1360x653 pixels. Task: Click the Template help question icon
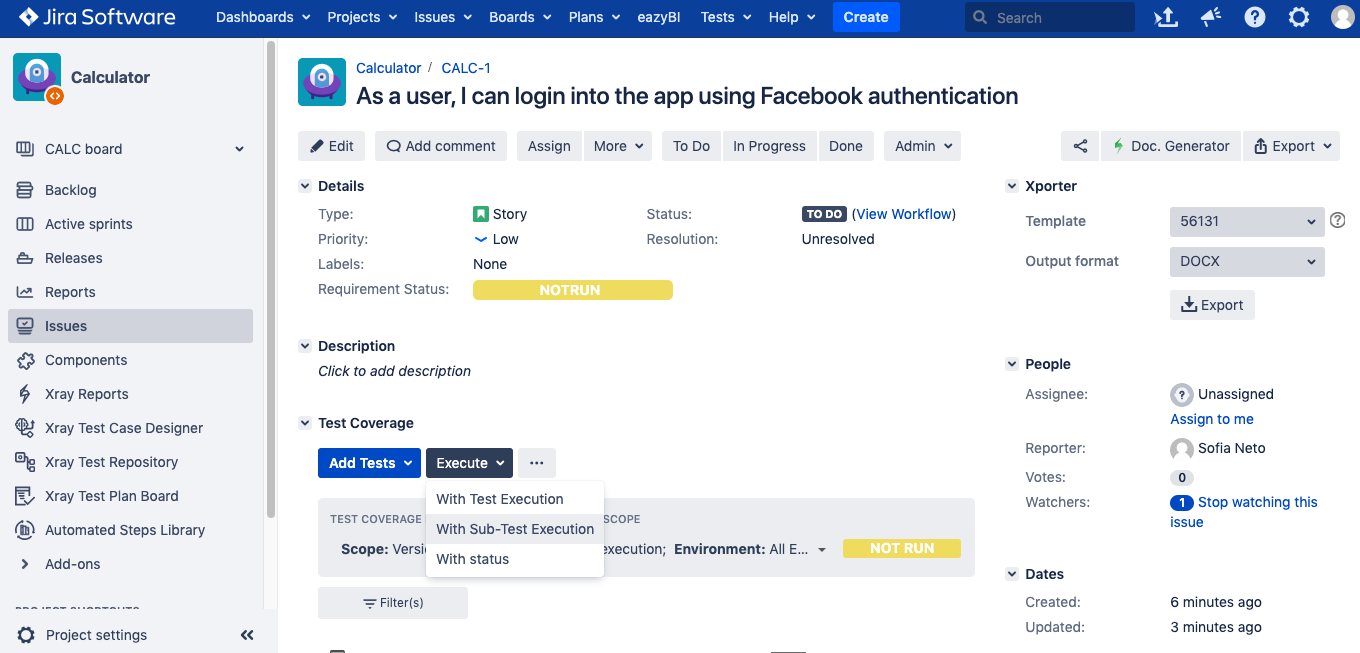point(1338,221)
